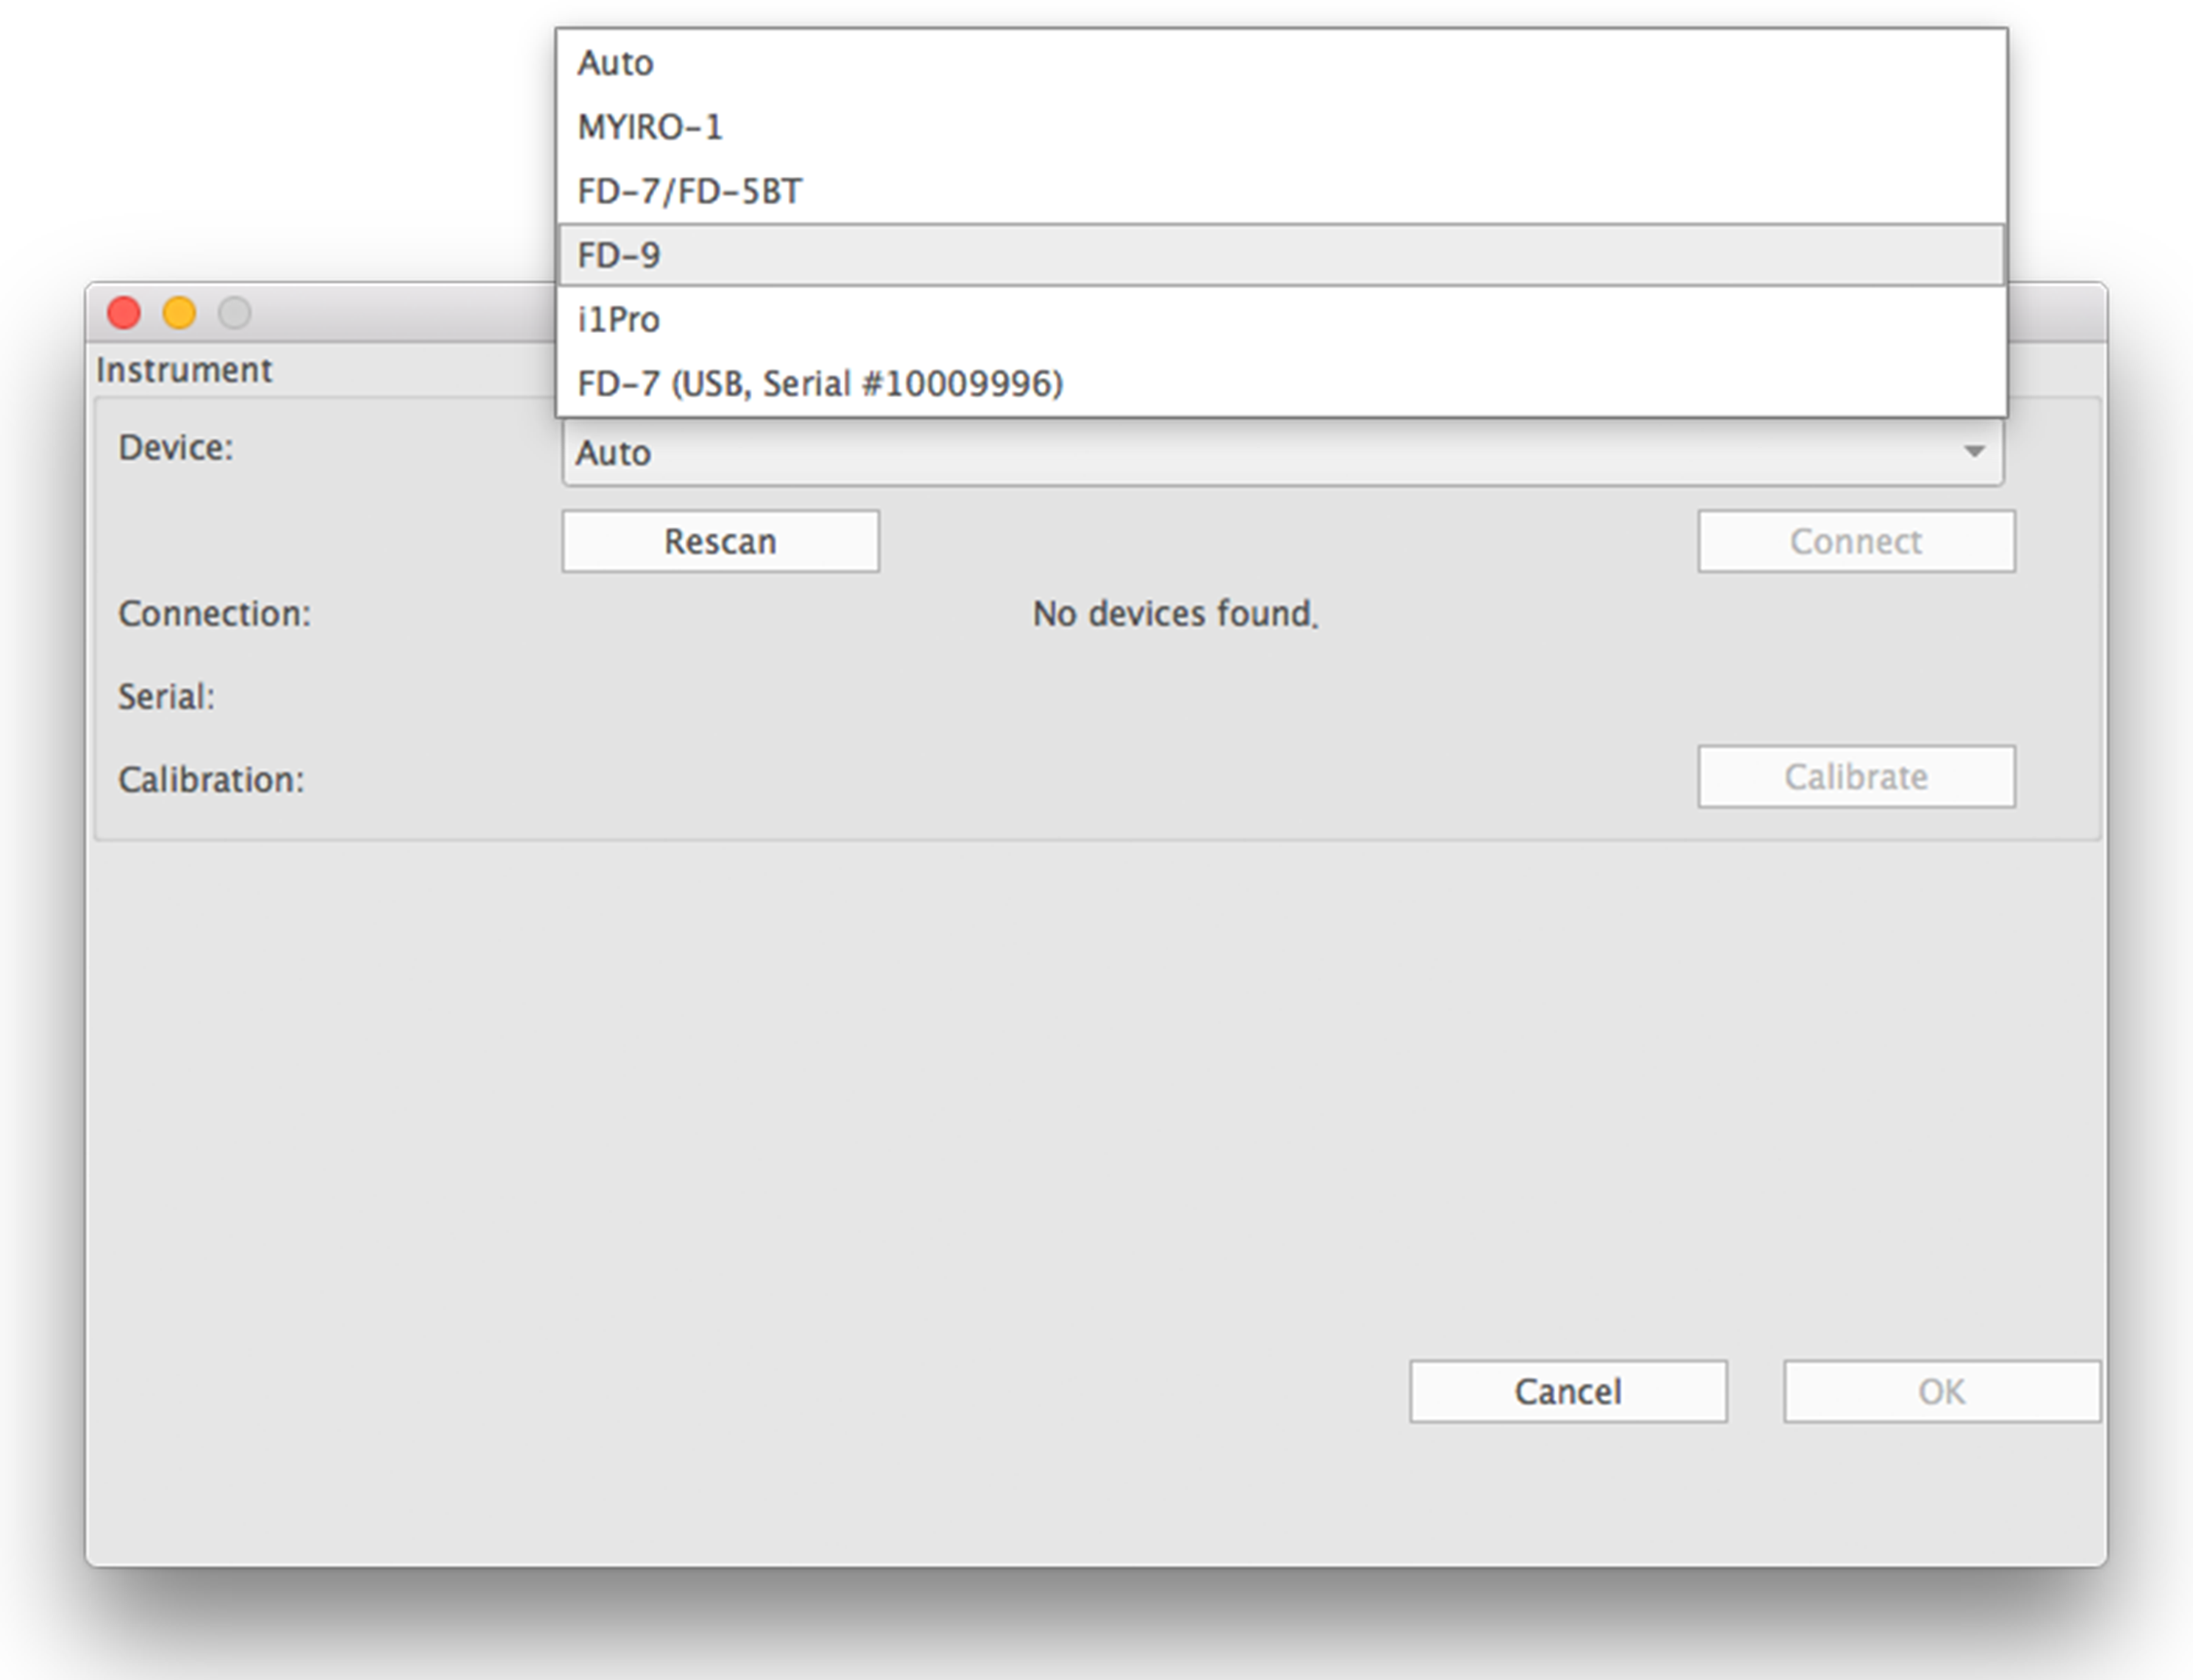Screen dimensions: 2193x1680
Task: Select the FD-7/FD-5BT device option
Action: 689,191
